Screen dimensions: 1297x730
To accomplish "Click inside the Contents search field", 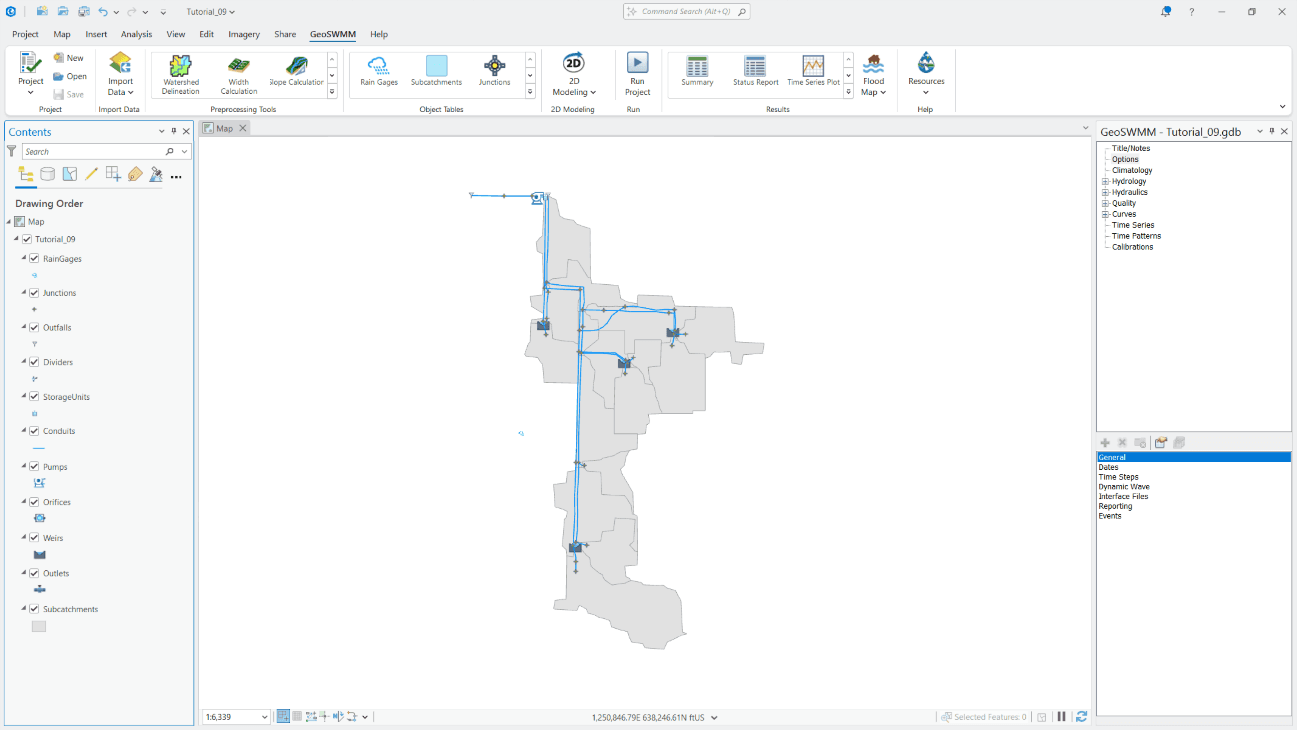I will pyautogui.click(x=100, y=151).
